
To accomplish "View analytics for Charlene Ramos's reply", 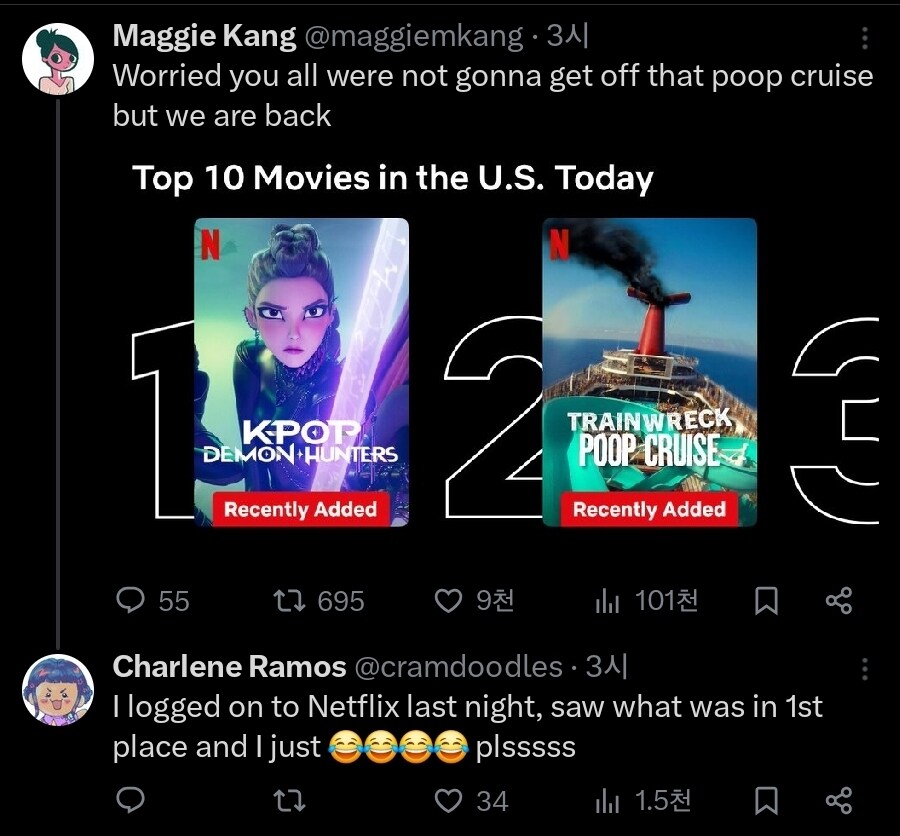I will pos(643,800).
